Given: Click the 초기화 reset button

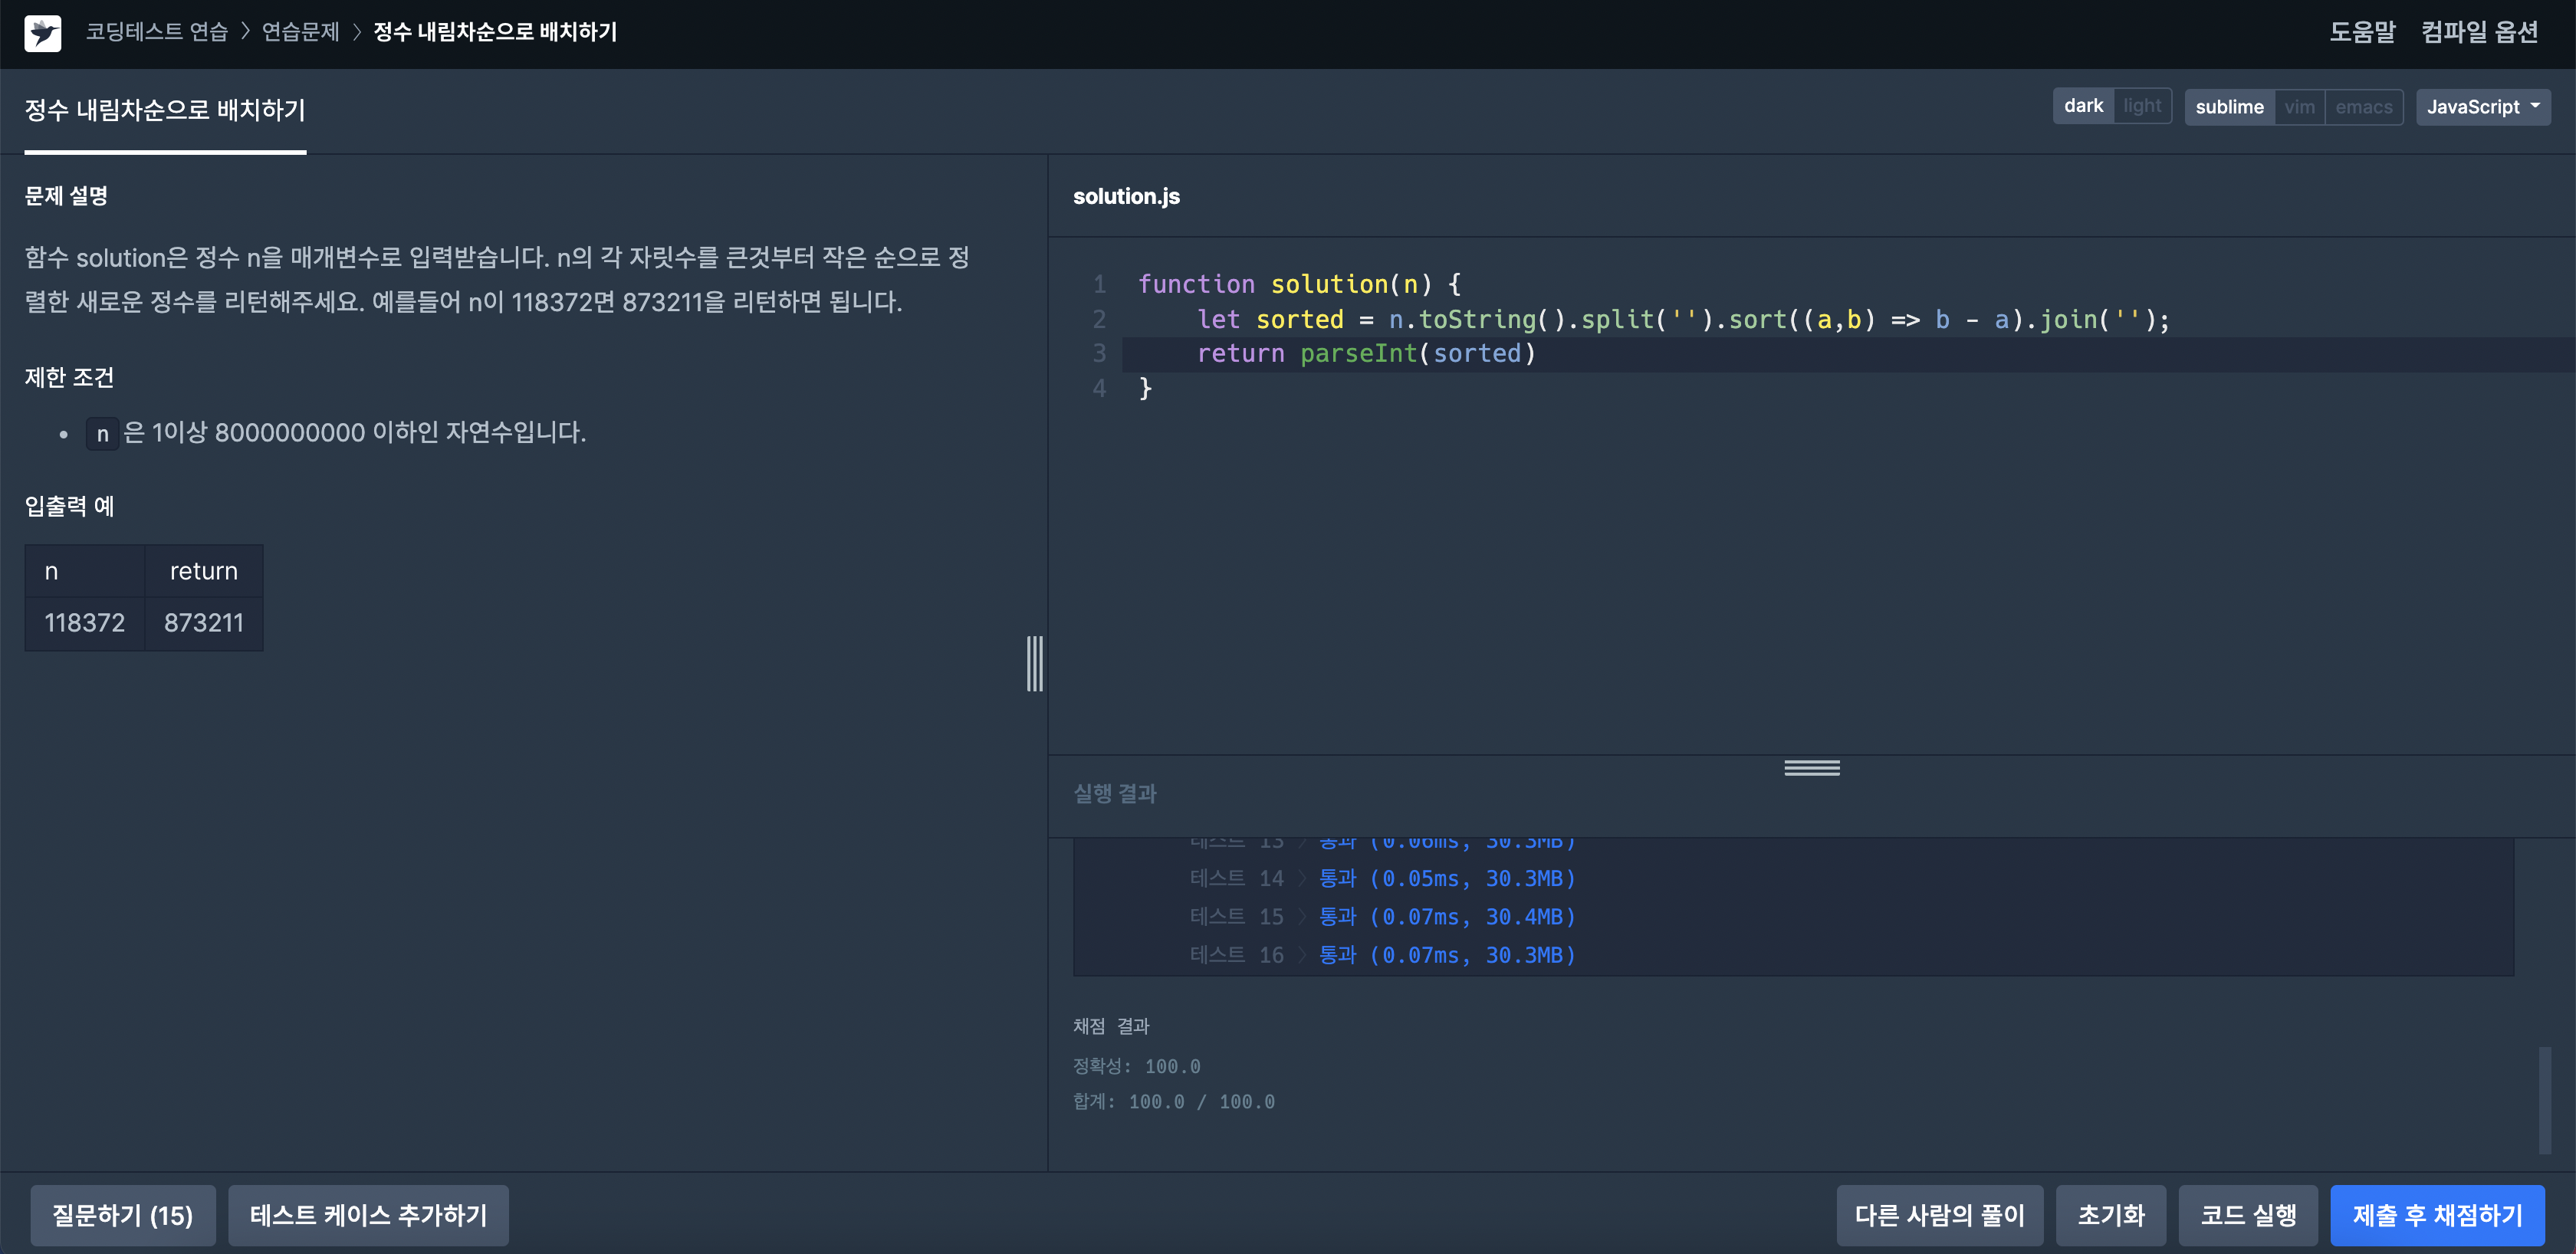Looking at the screenshot, I should coord(2111,1215).
